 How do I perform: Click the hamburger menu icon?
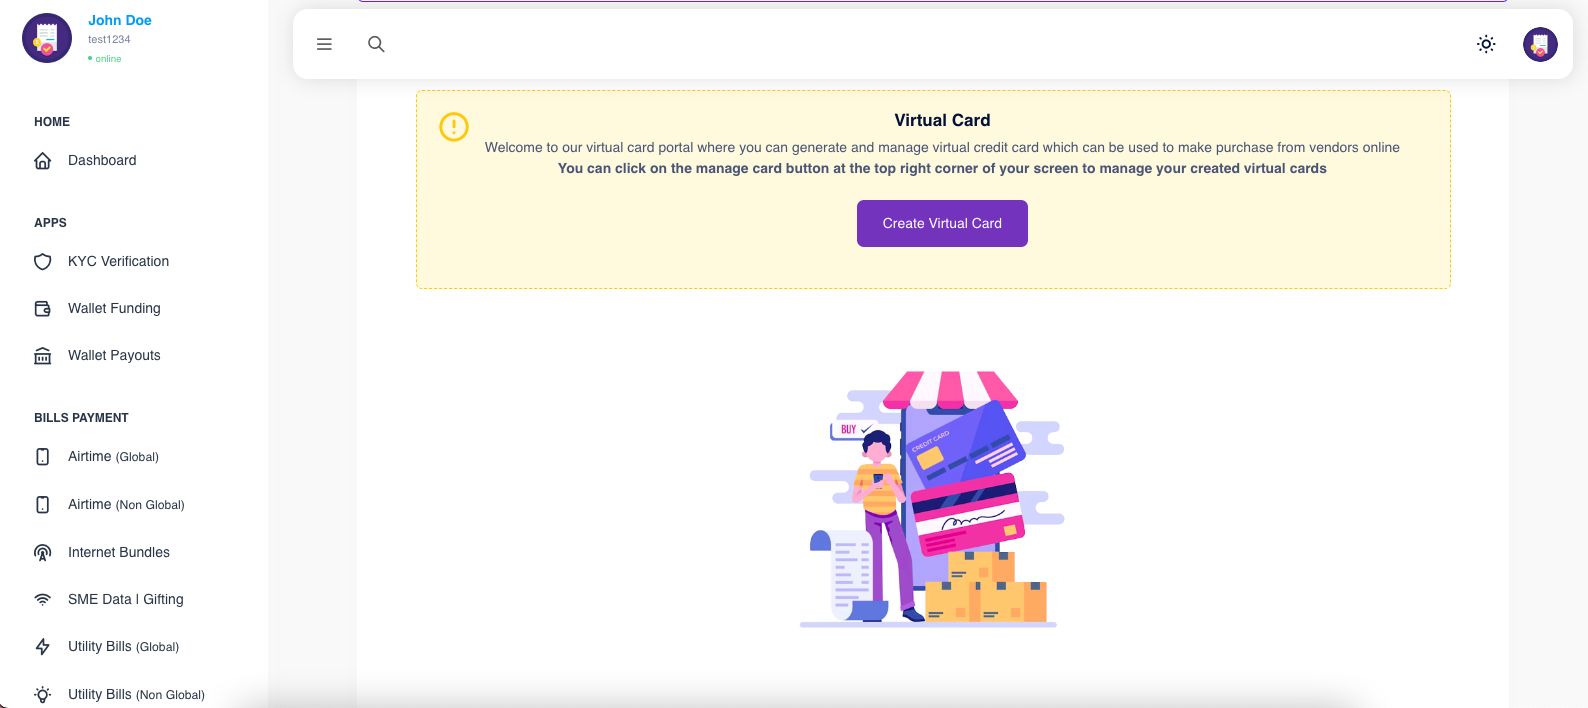coord(324,44)
